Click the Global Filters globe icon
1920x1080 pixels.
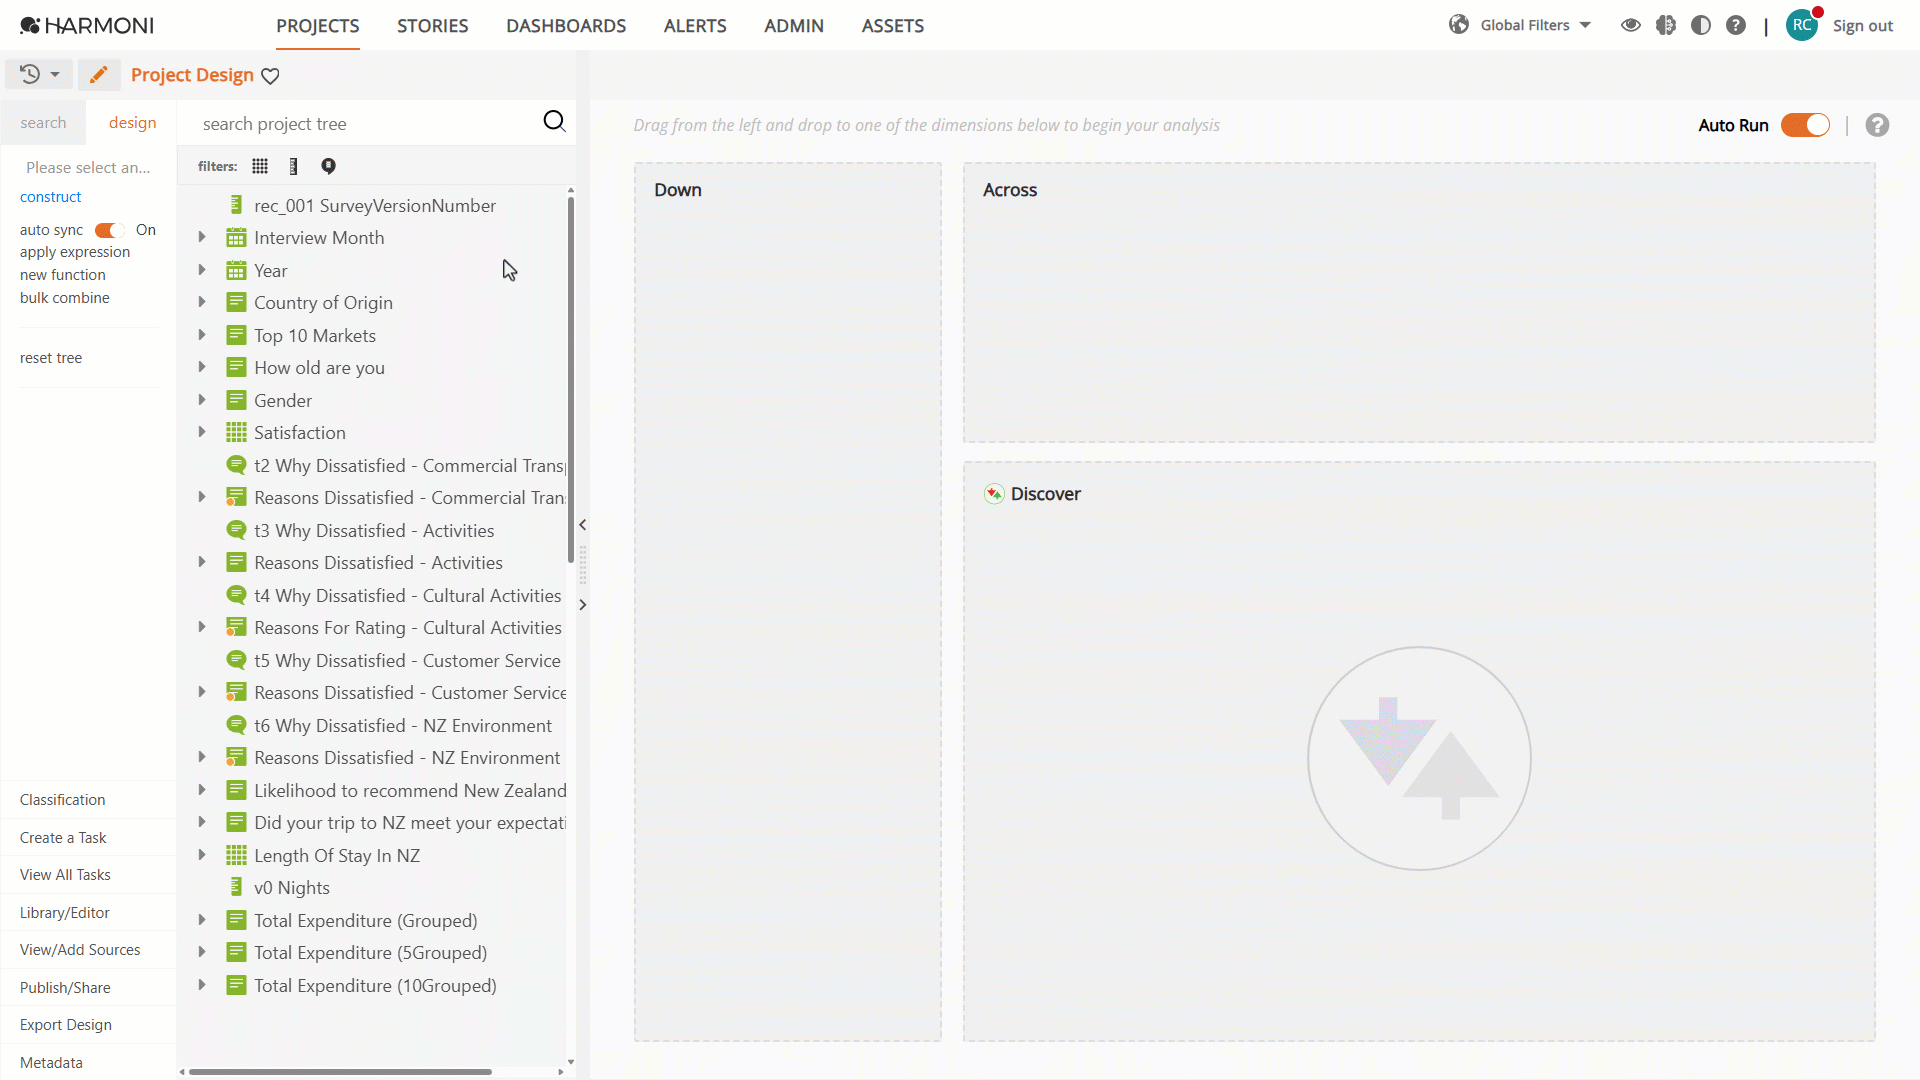click(x=1459, y=25)
